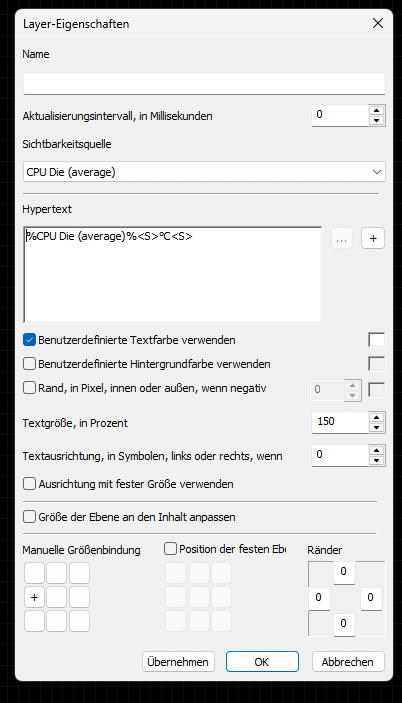
Task: Click the plus button beside Hypertext field
Action: coord(373,239)
